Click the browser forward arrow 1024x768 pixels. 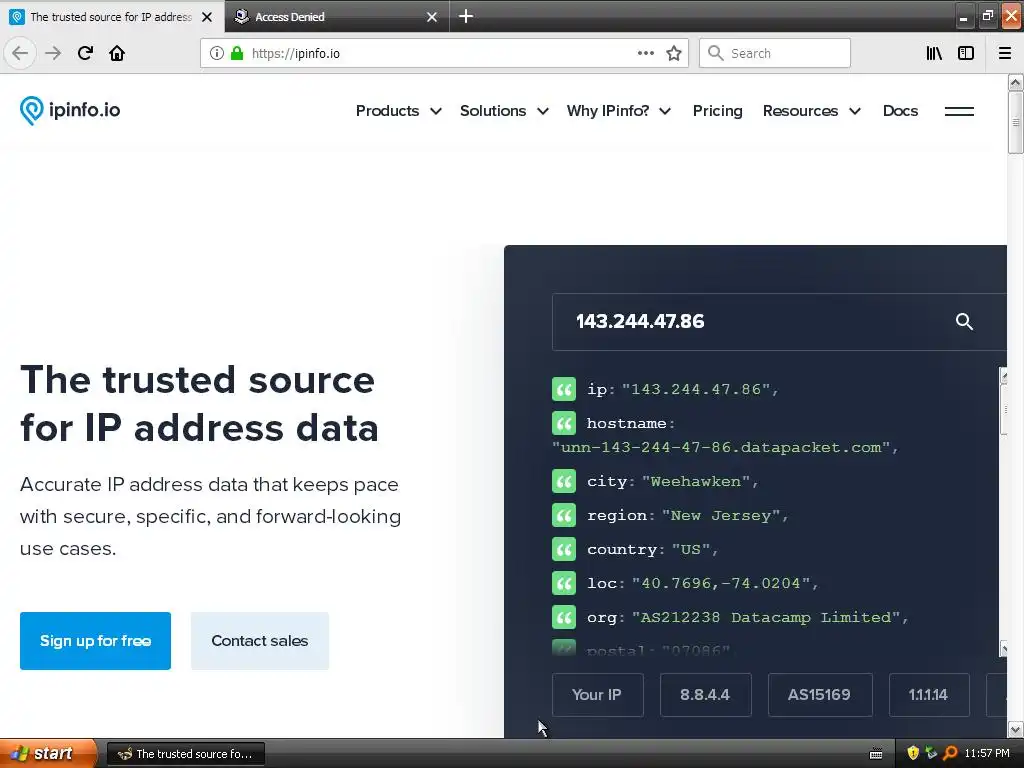pyautogui.click(x=53, y=53)
